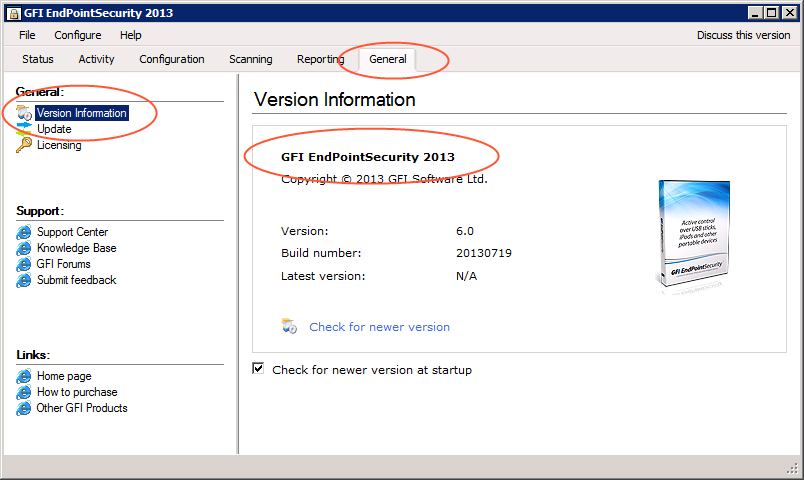Click the How to purchase browser icon
This screenshot has height=480, width=804.
(24, 392)
